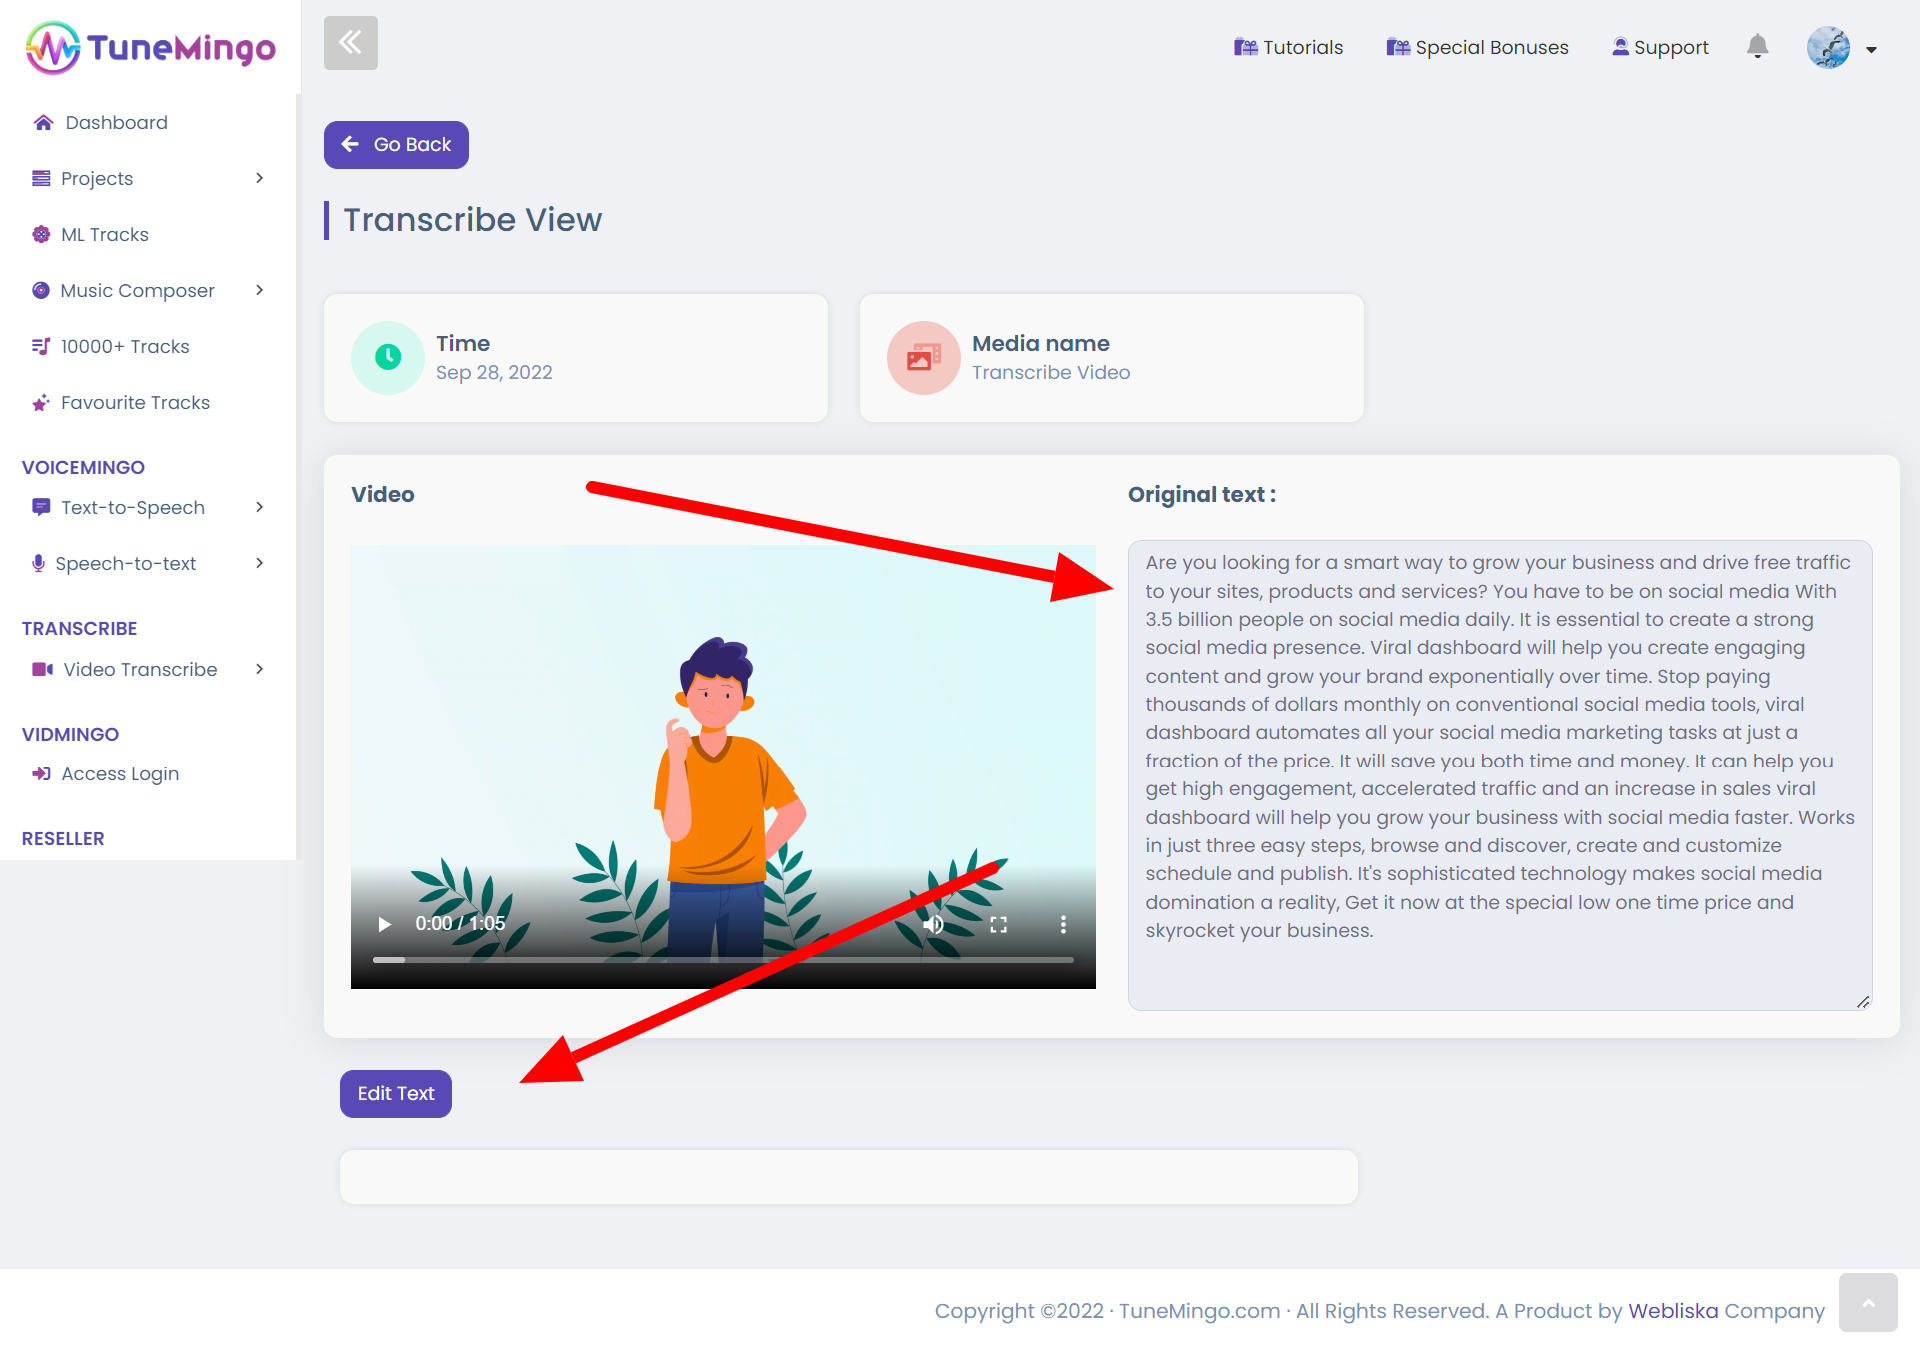The height and width of the screenshot is (1354, 1920).
Task: Open the Support link
Action: tap(1660, 47)
